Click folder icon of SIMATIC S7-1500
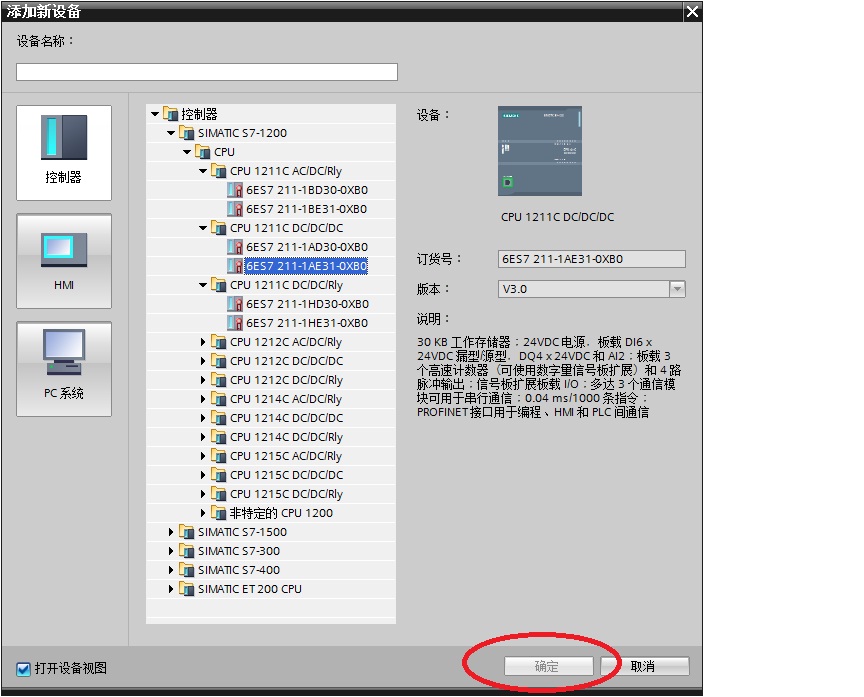The height and width of the screenshot is (697, 864). [x=187, y=532]
